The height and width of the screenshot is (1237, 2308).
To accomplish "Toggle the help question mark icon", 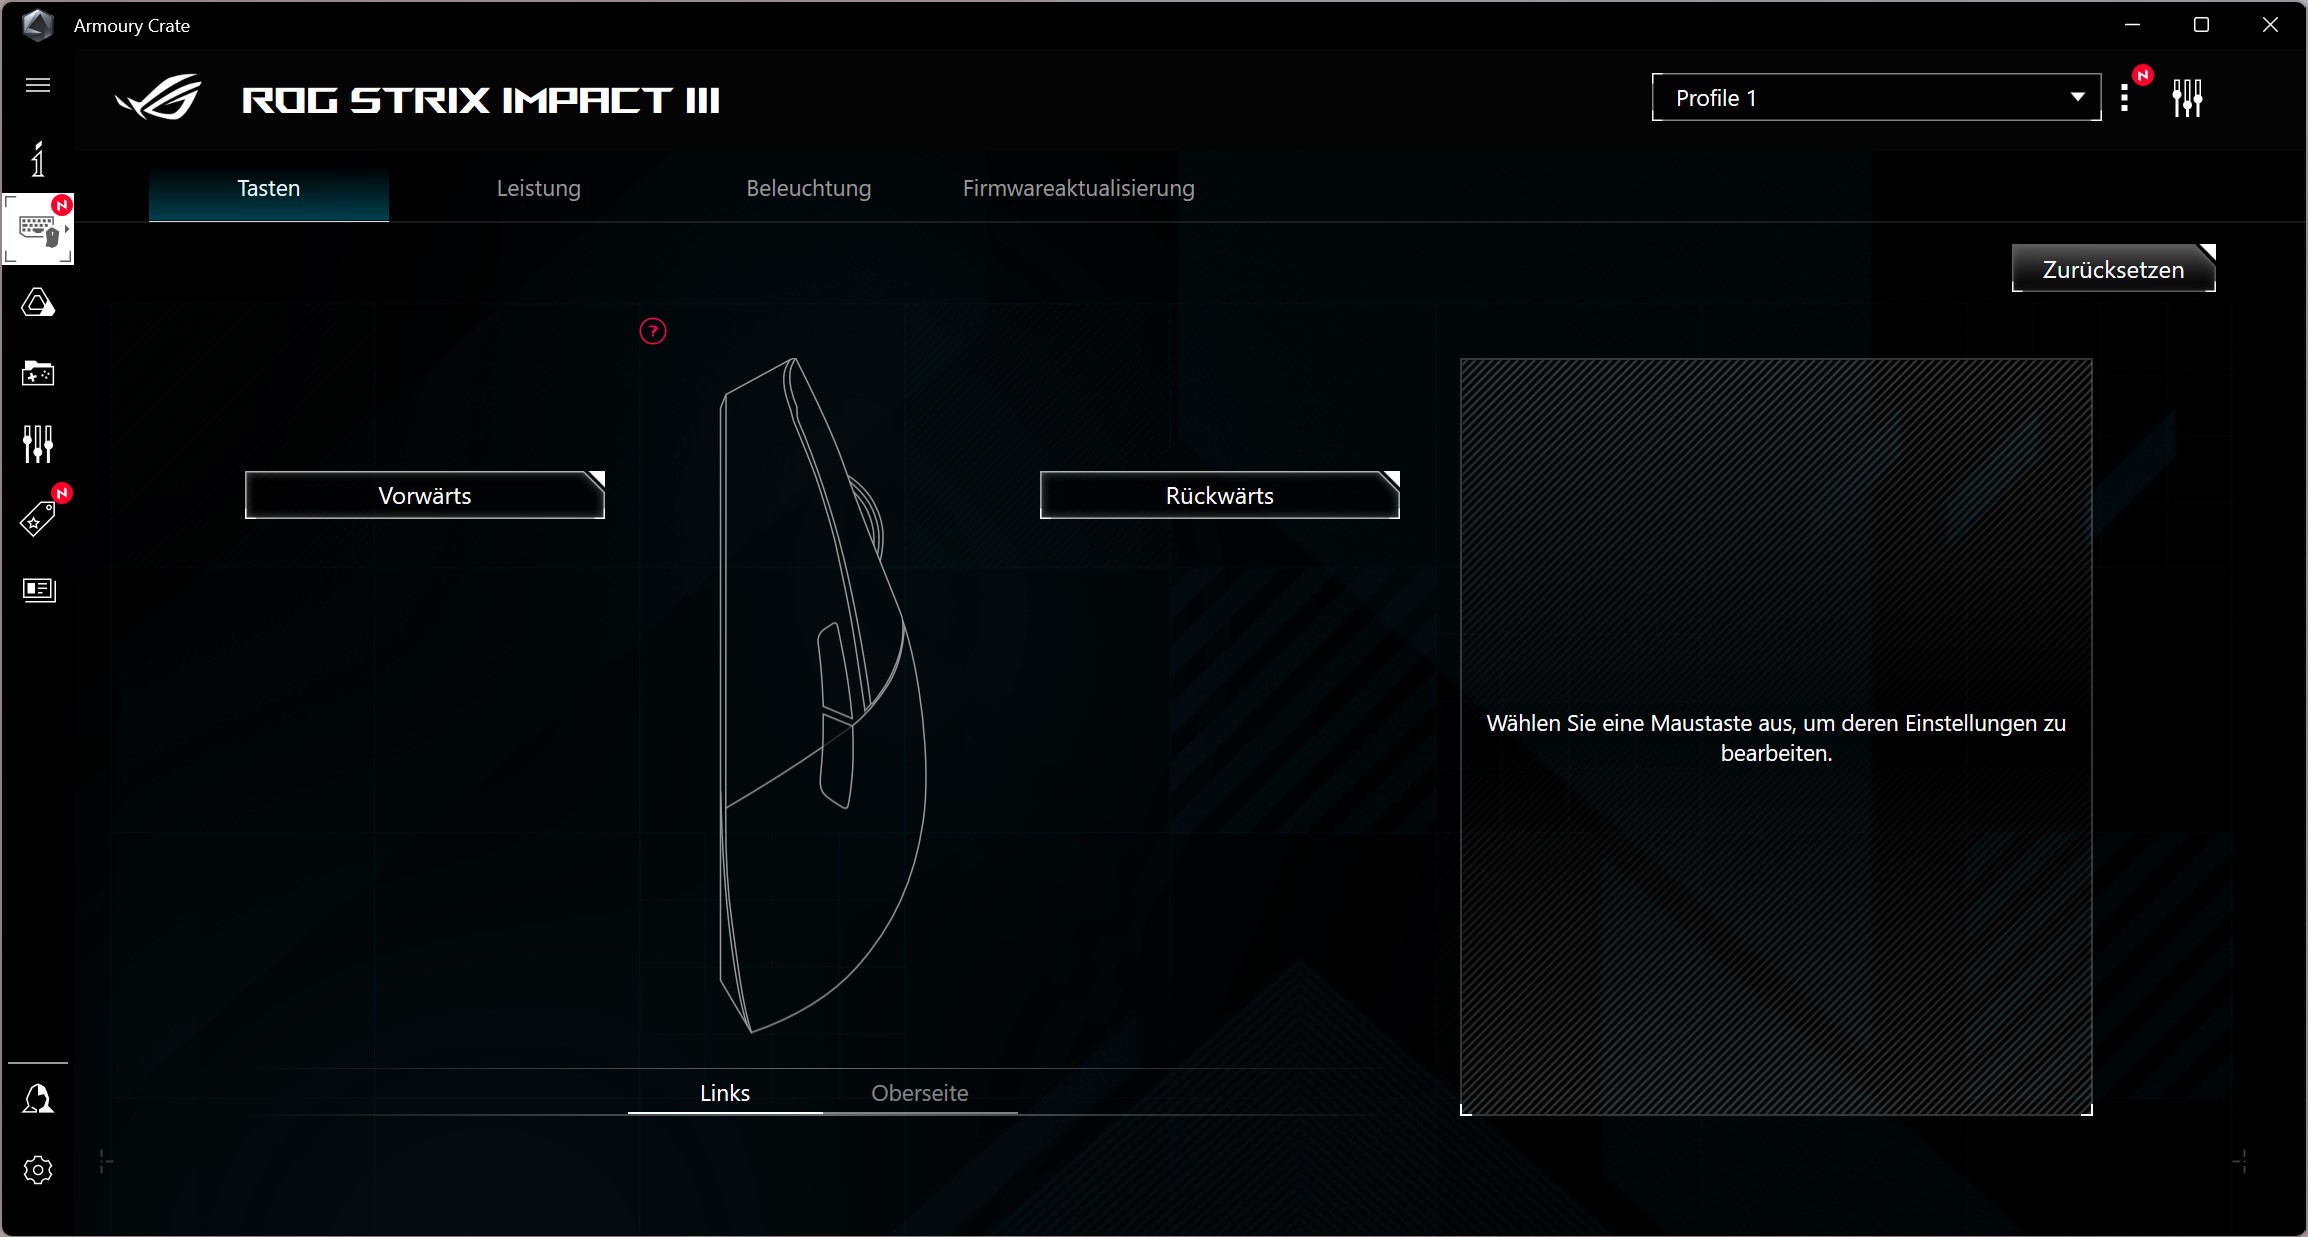I will click(652, 331).
